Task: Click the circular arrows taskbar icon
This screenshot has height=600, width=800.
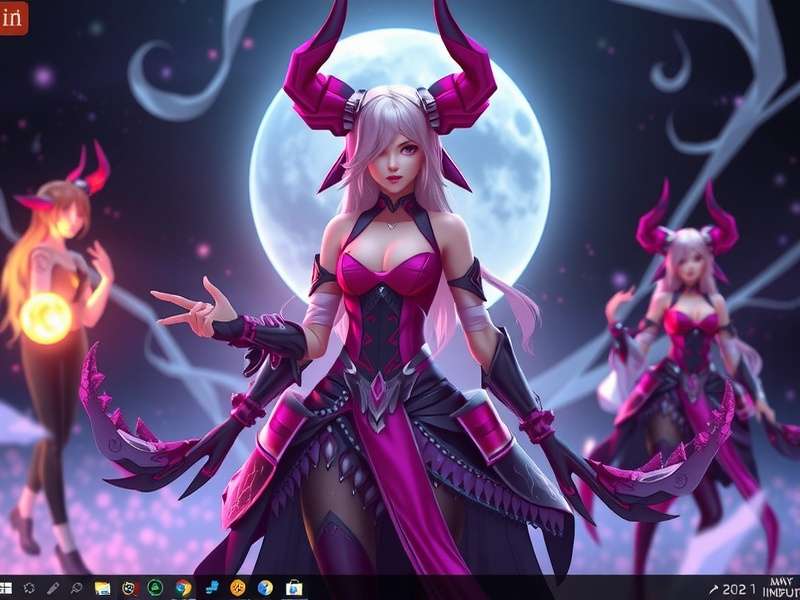Action: (29, 588)
